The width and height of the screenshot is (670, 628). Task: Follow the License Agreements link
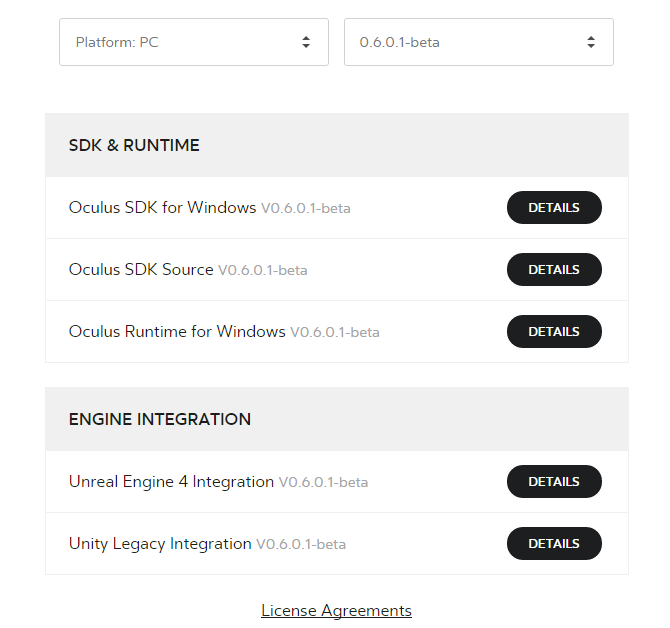coord(336,610)
